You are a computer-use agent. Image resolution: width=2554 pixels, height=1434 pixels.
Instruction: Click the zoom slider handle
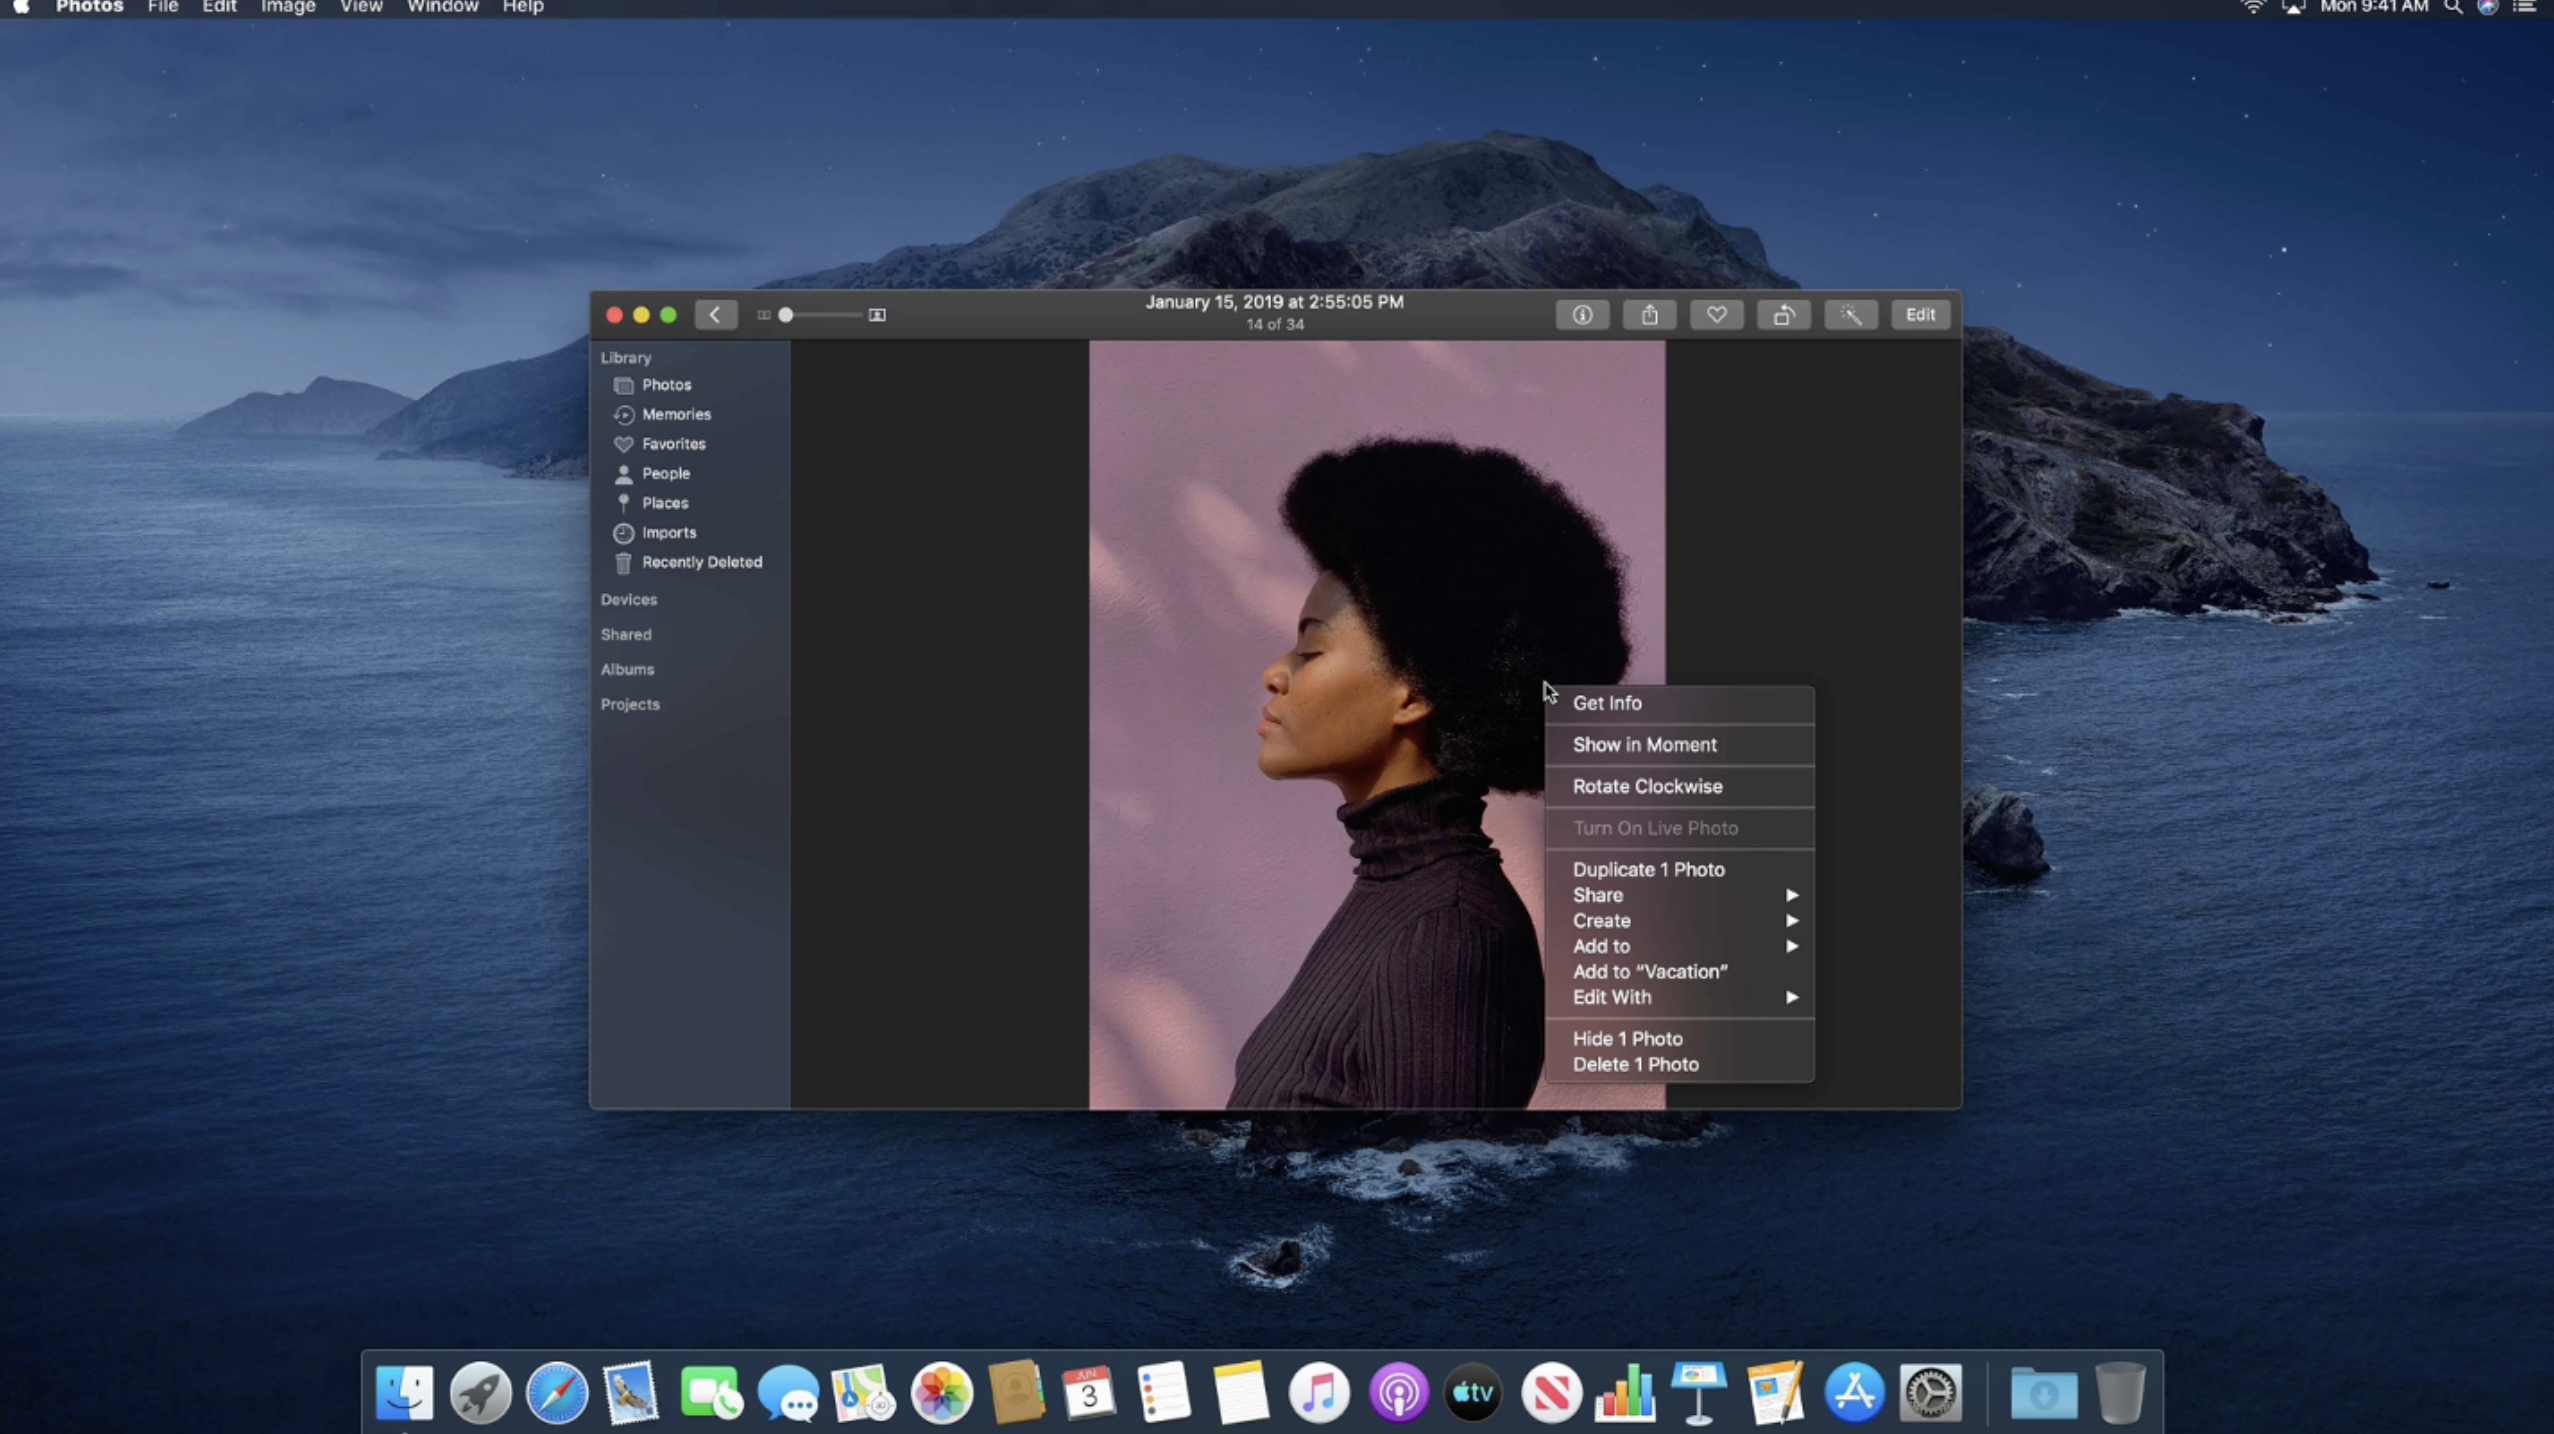click(x=786, y=315)
